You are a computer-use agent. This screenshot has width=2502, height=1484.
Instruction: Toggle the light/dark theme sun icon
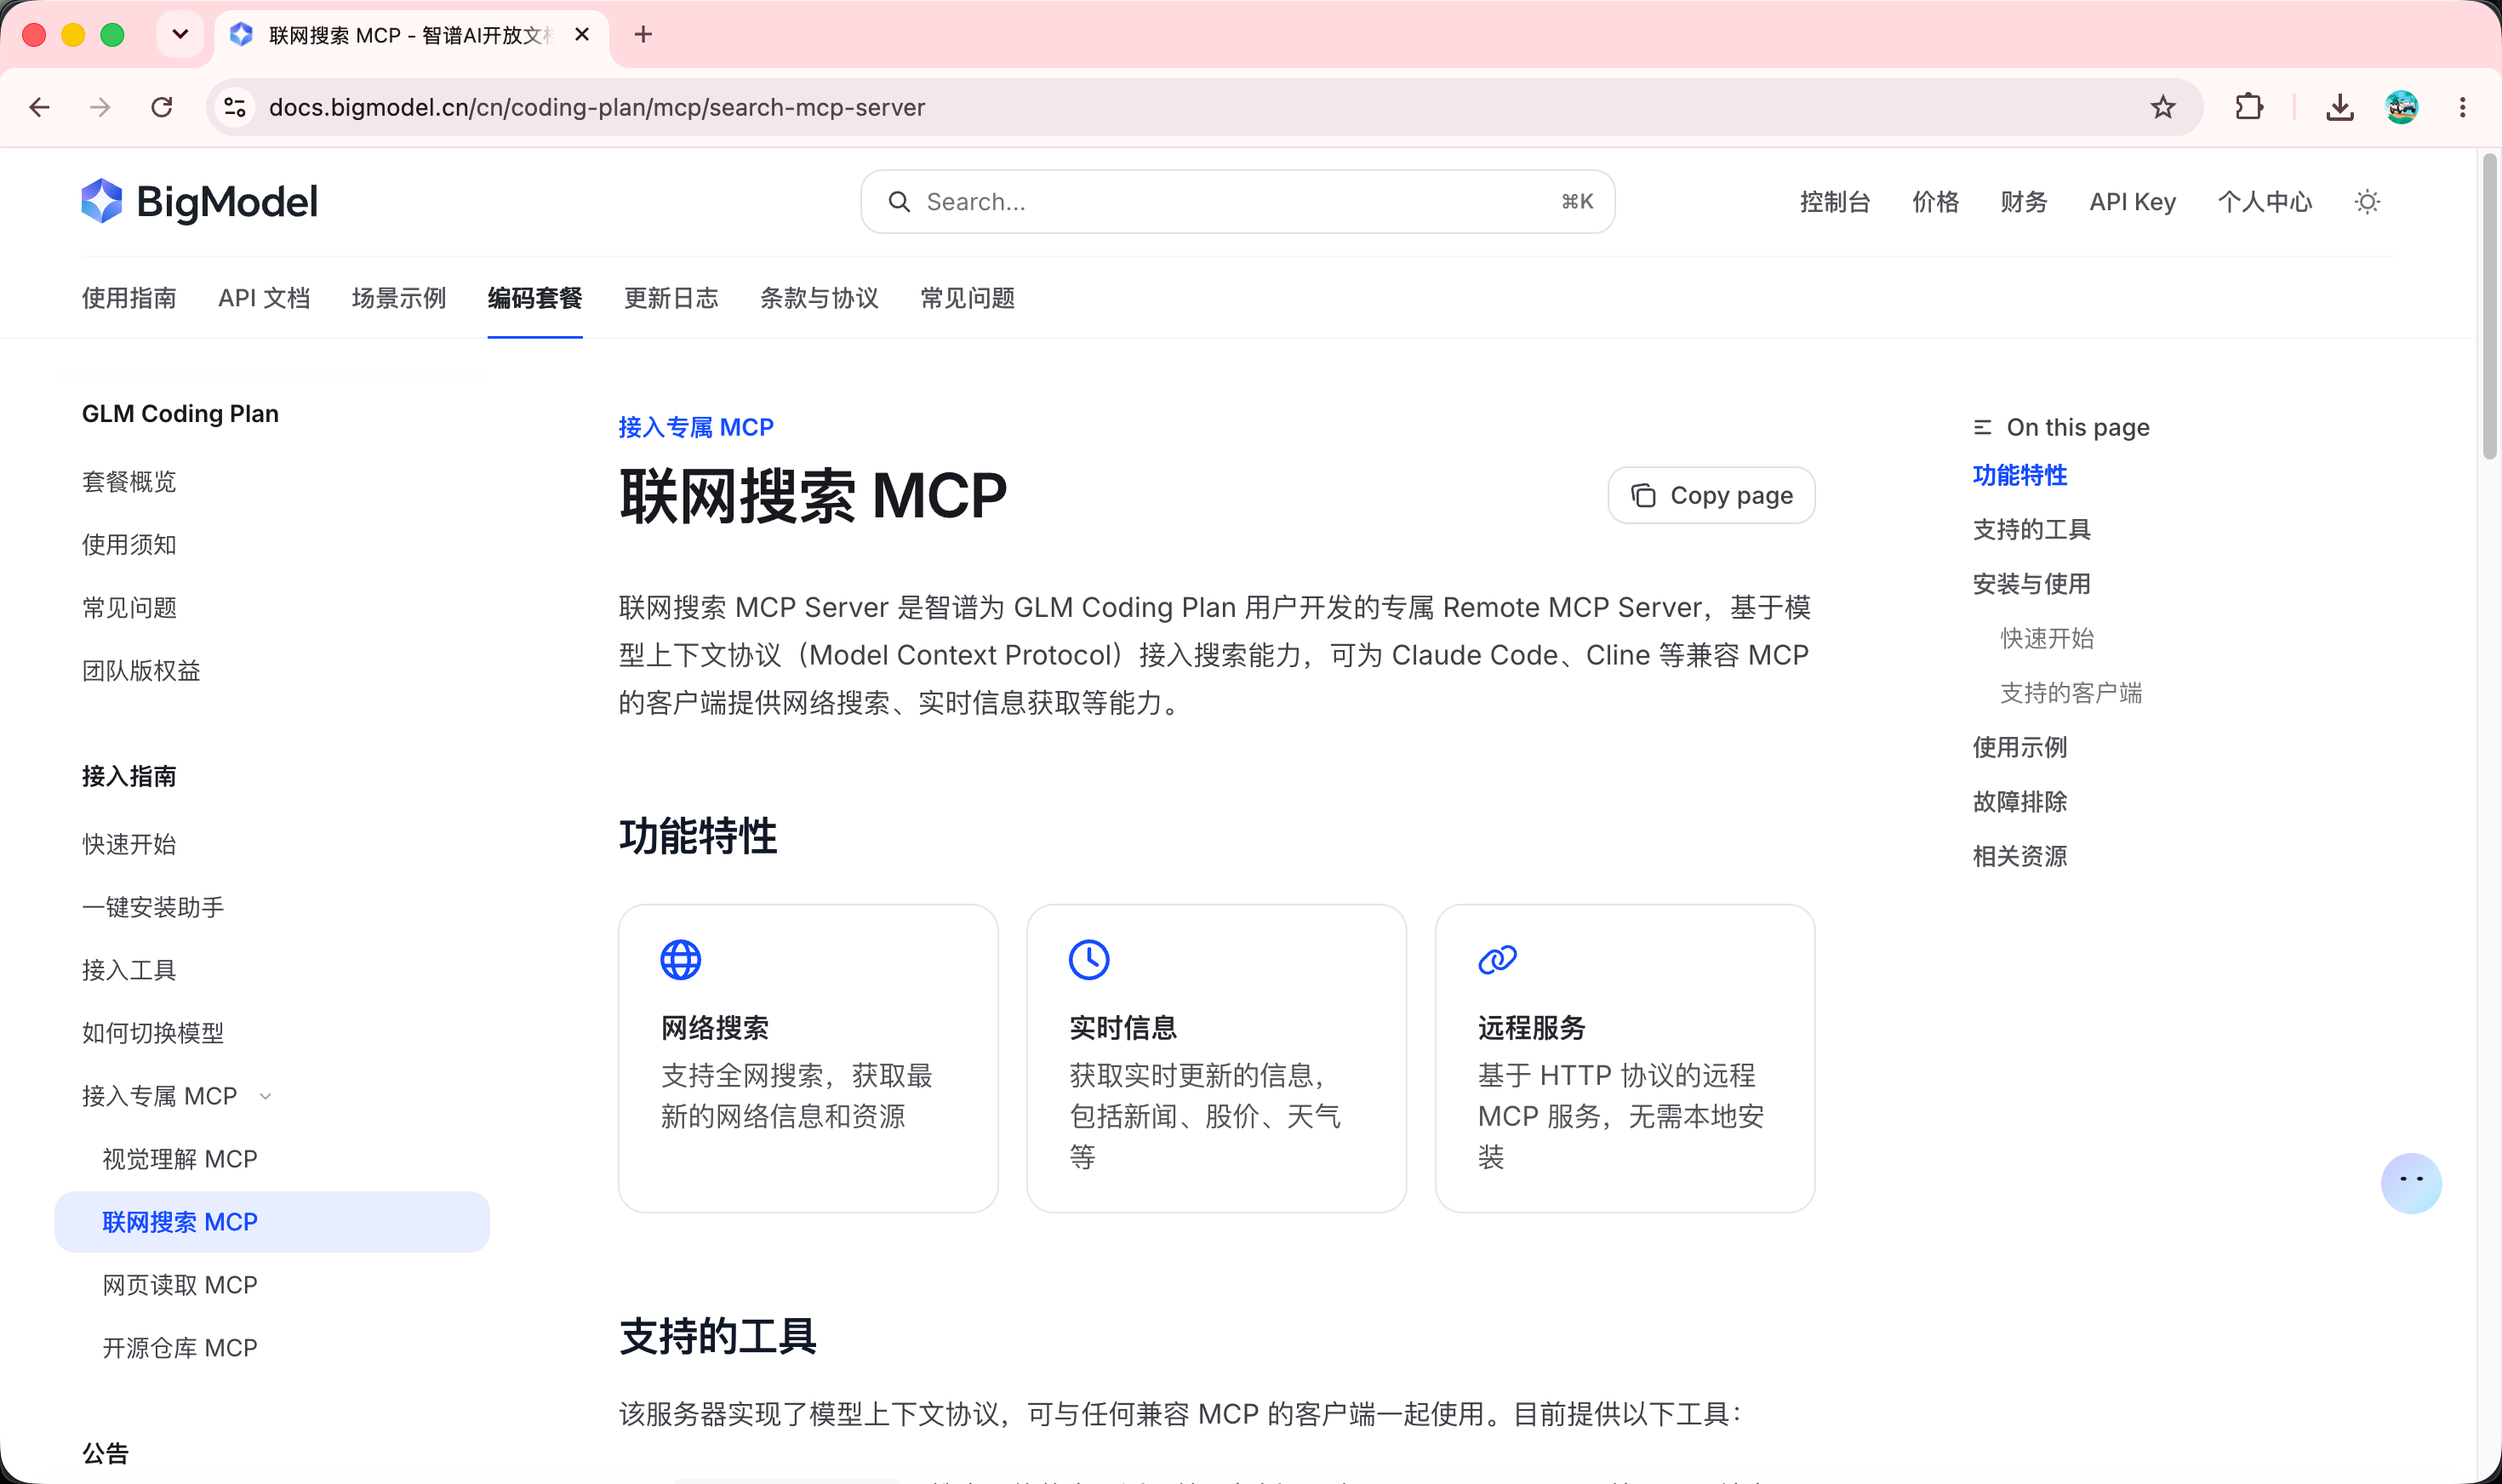2367,202
